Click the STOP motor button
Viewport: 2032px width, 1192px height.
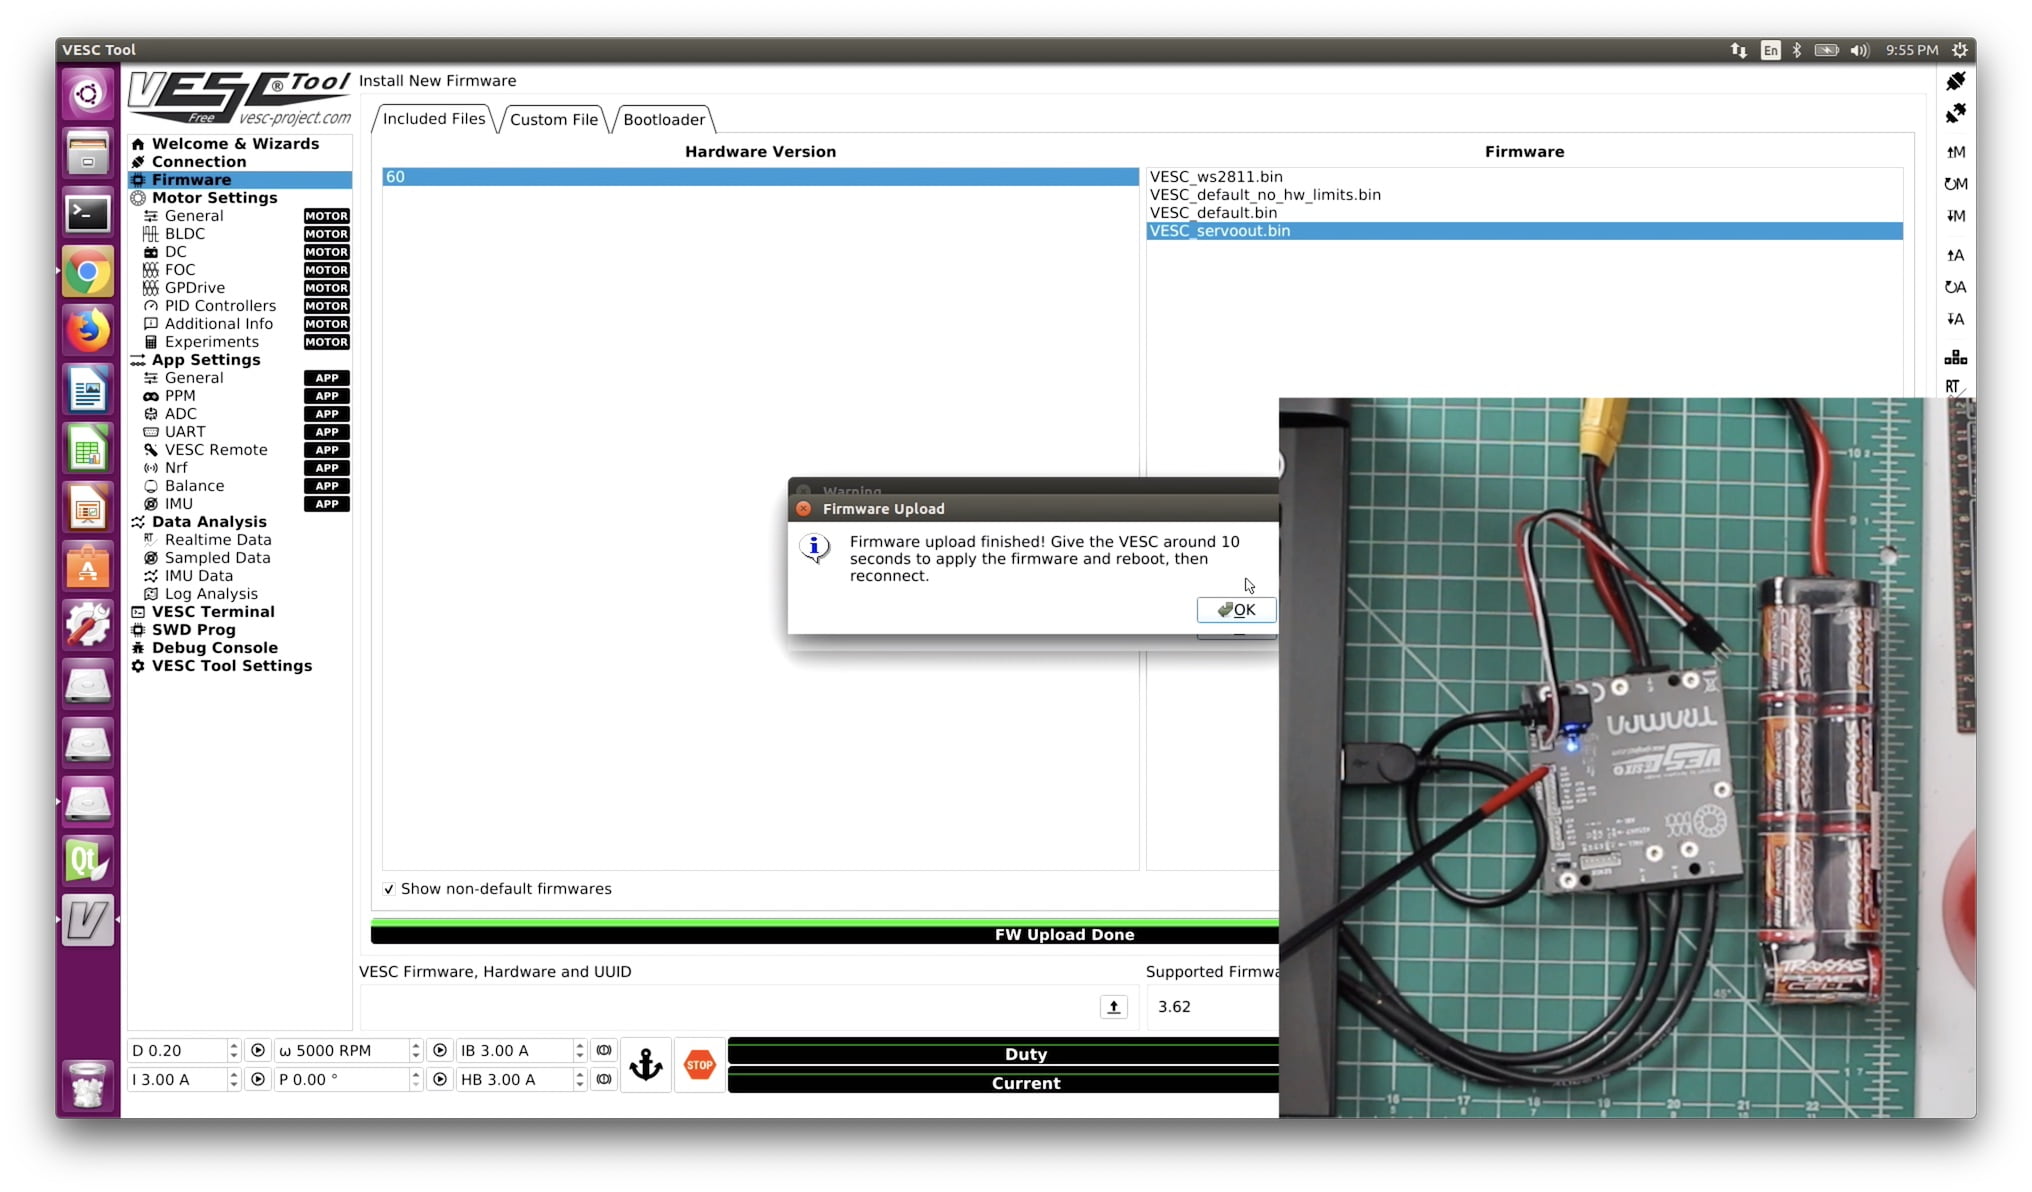pos(699,1065)
